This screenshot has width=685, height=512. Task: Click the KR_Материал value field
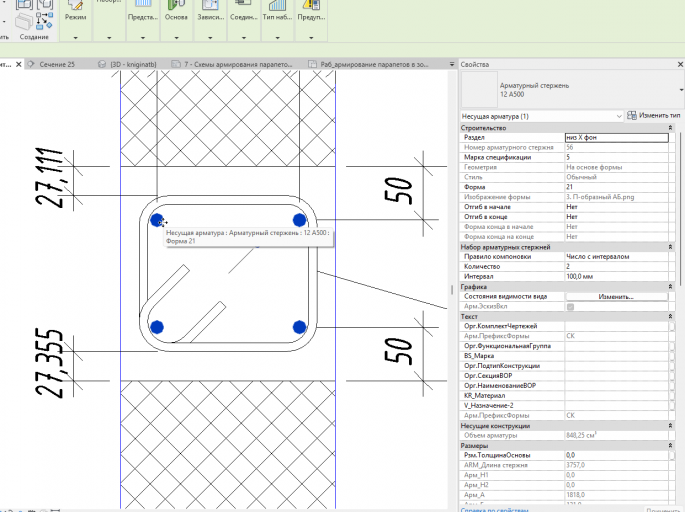coord(616,396)
